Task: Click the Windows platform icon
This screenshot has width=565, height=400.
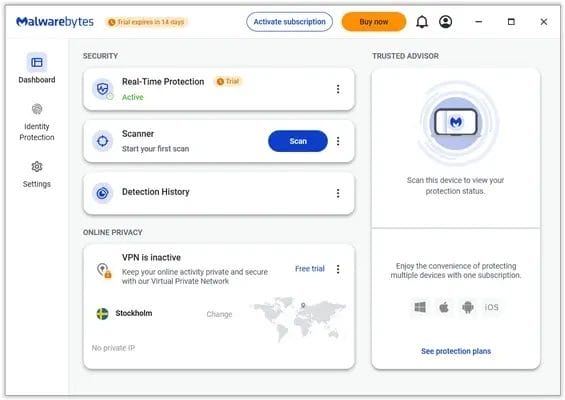Action: [x=420, y=307]
